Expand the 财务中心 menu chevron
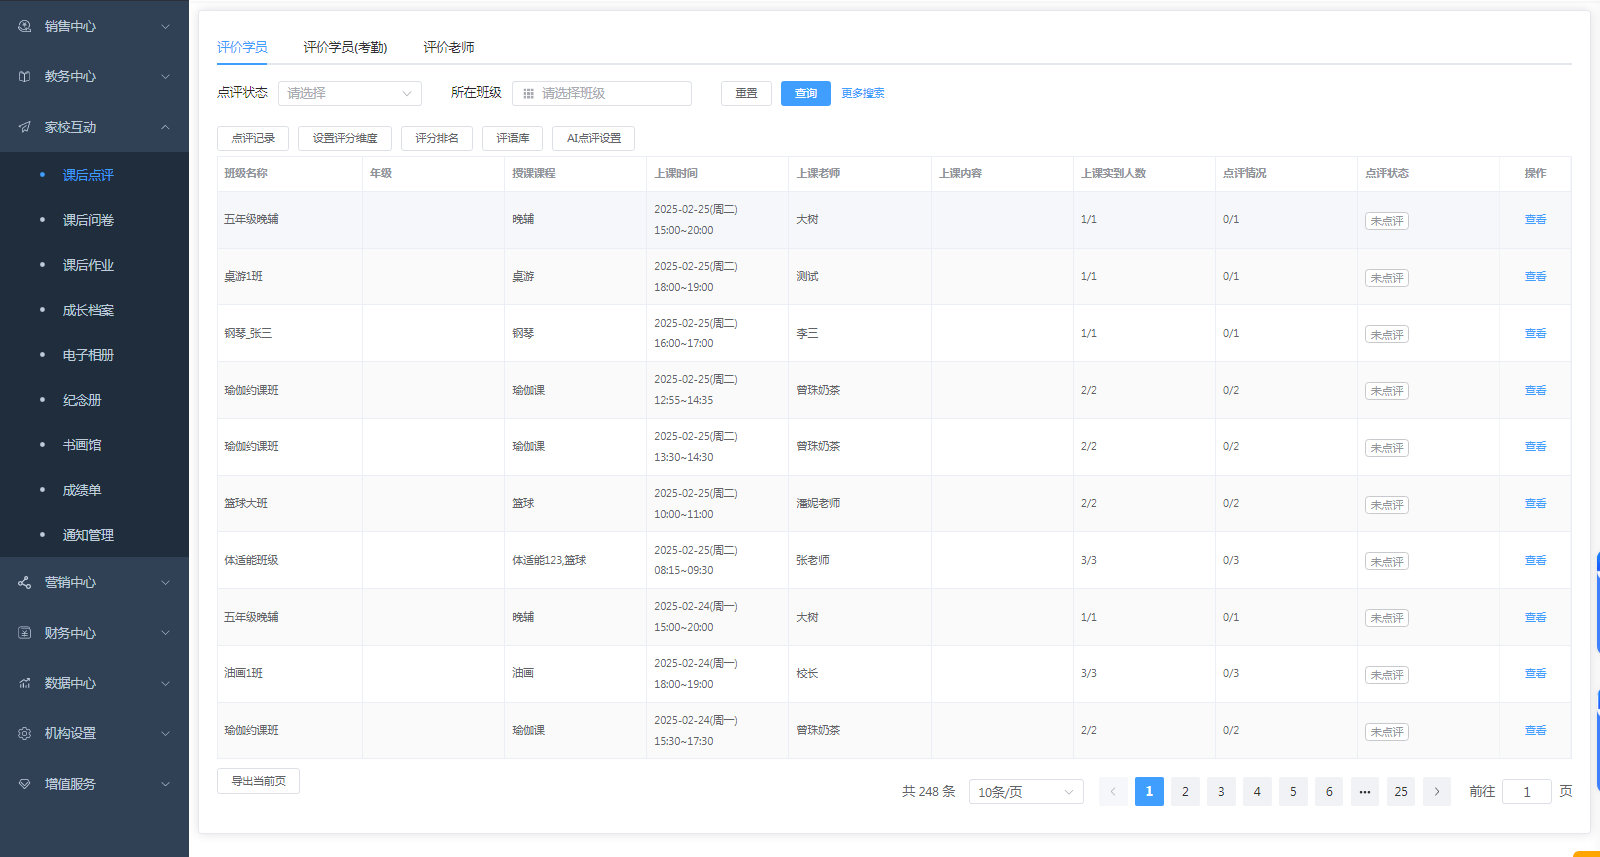 [166, 633]
